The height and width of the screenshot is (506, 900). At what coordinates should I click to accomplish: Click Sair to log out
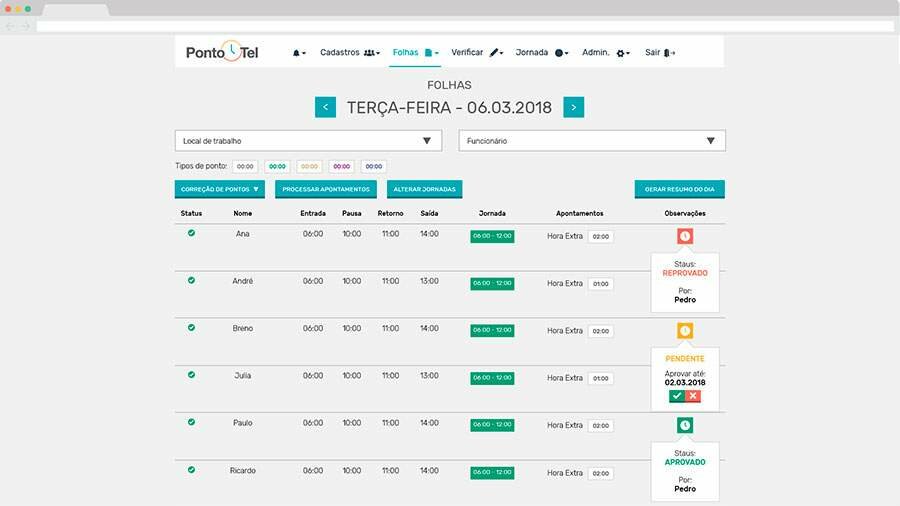(x=660, y=53)
